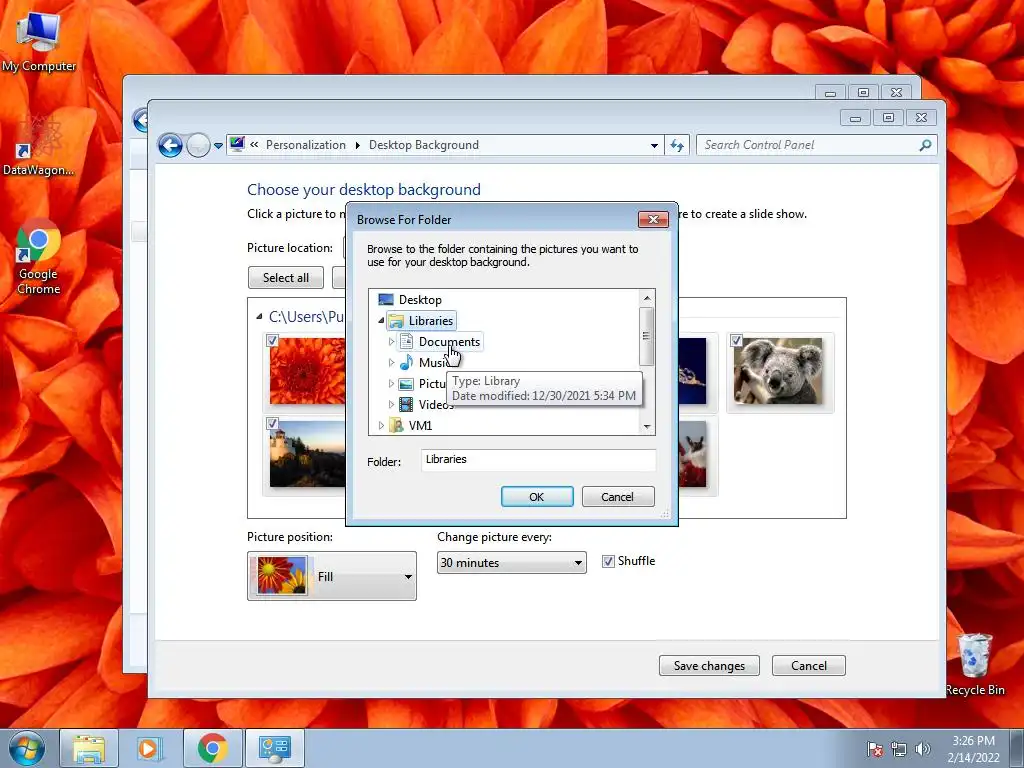Open the 30 minutes interval dropdown
The height and width of the screenshot is (768, 1024).
click(511, 562)
